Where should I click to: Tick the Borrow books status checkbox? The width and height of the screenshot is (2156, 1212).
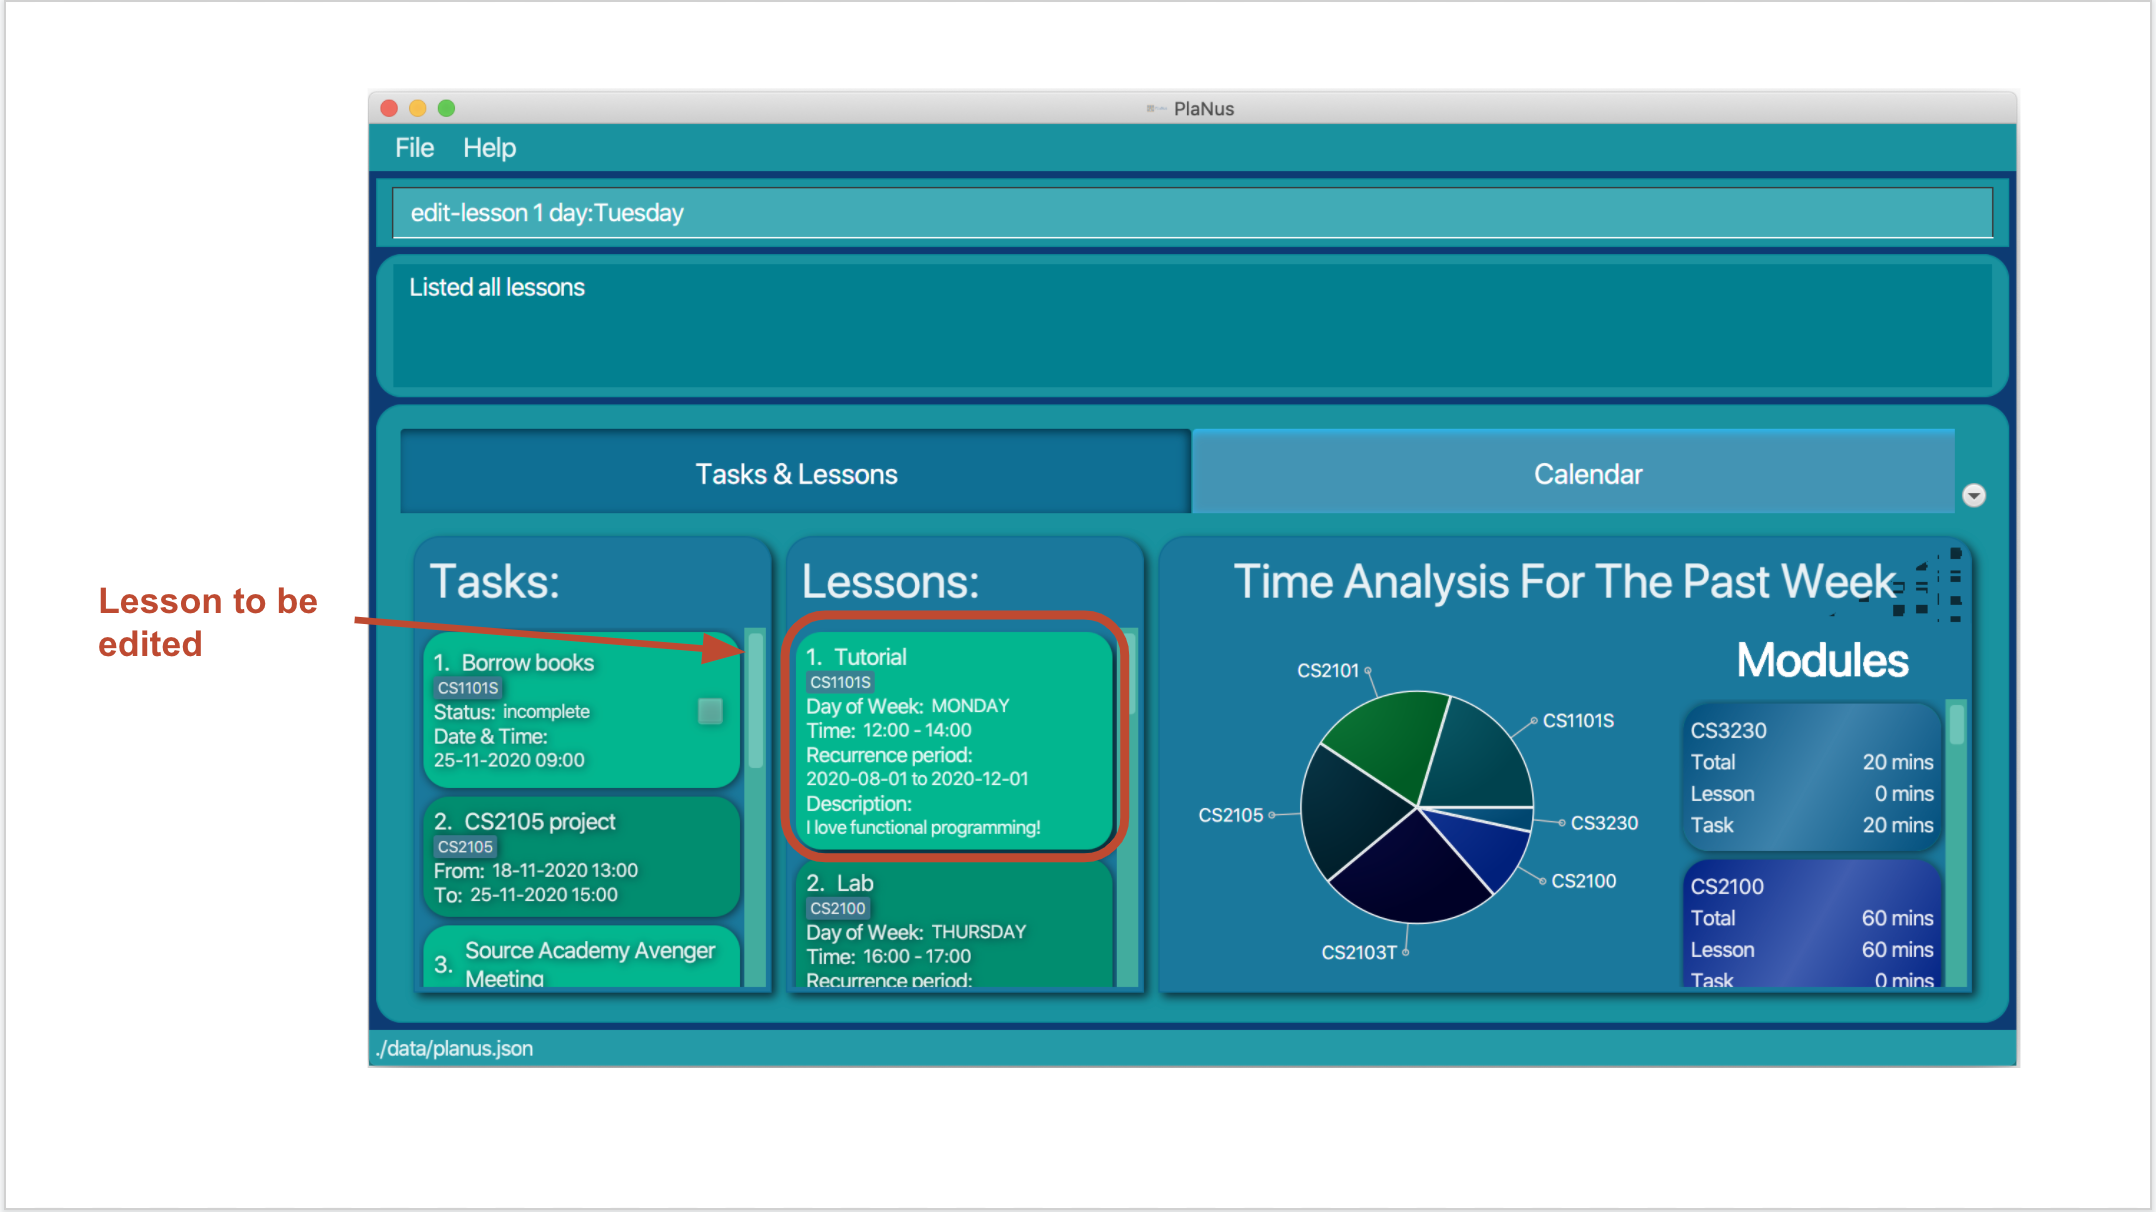pyautogui.click(x=710, y=711)
